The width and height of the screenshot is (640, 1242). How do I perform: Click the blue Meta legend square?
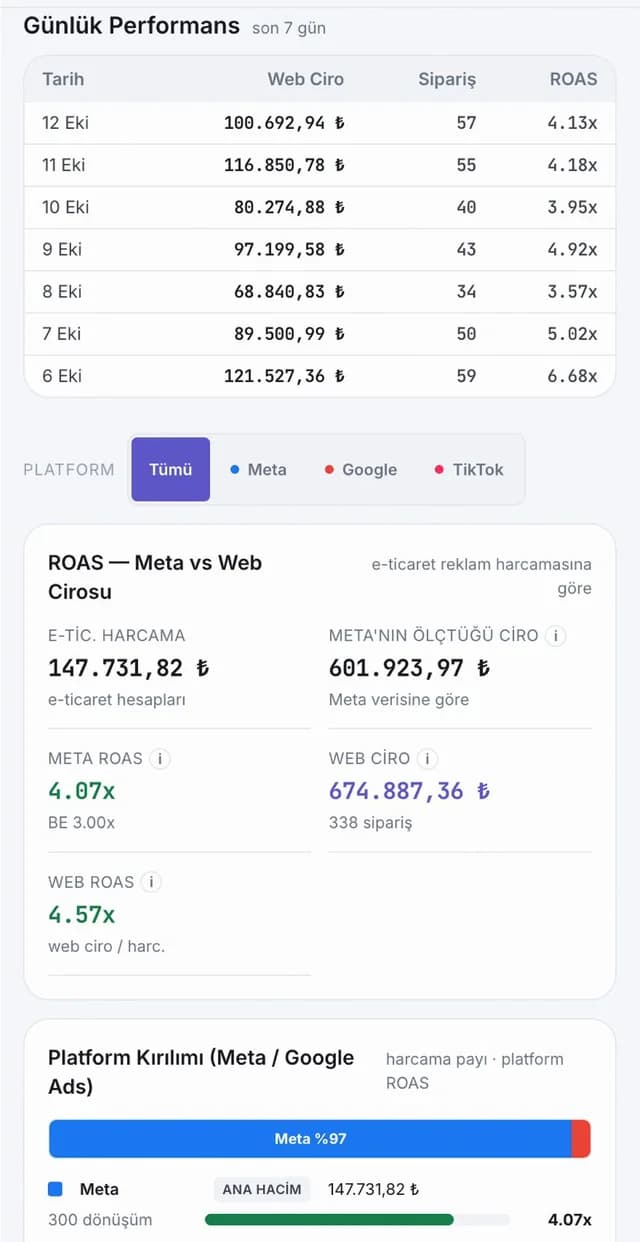click(55, 1189)
